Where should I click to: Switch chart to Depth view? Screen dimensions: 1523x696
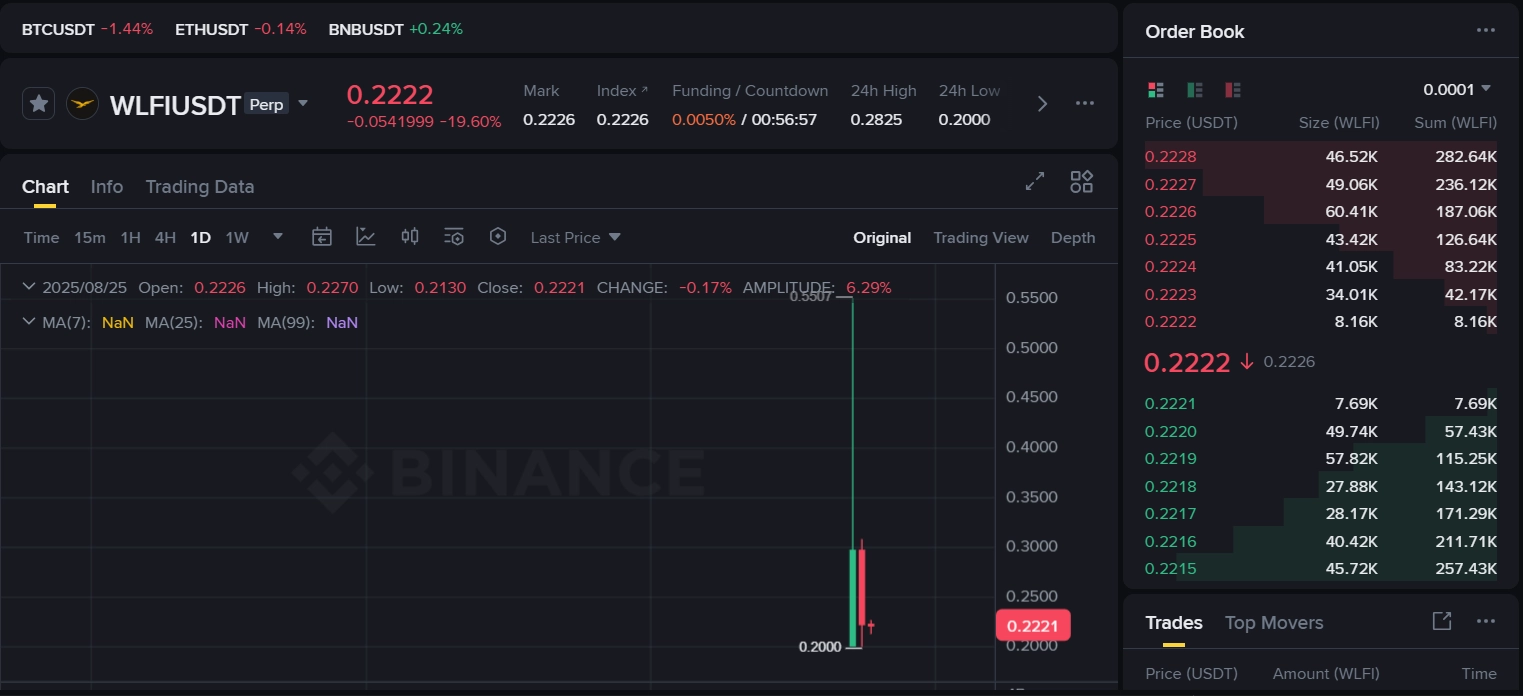coord(1072,237)
